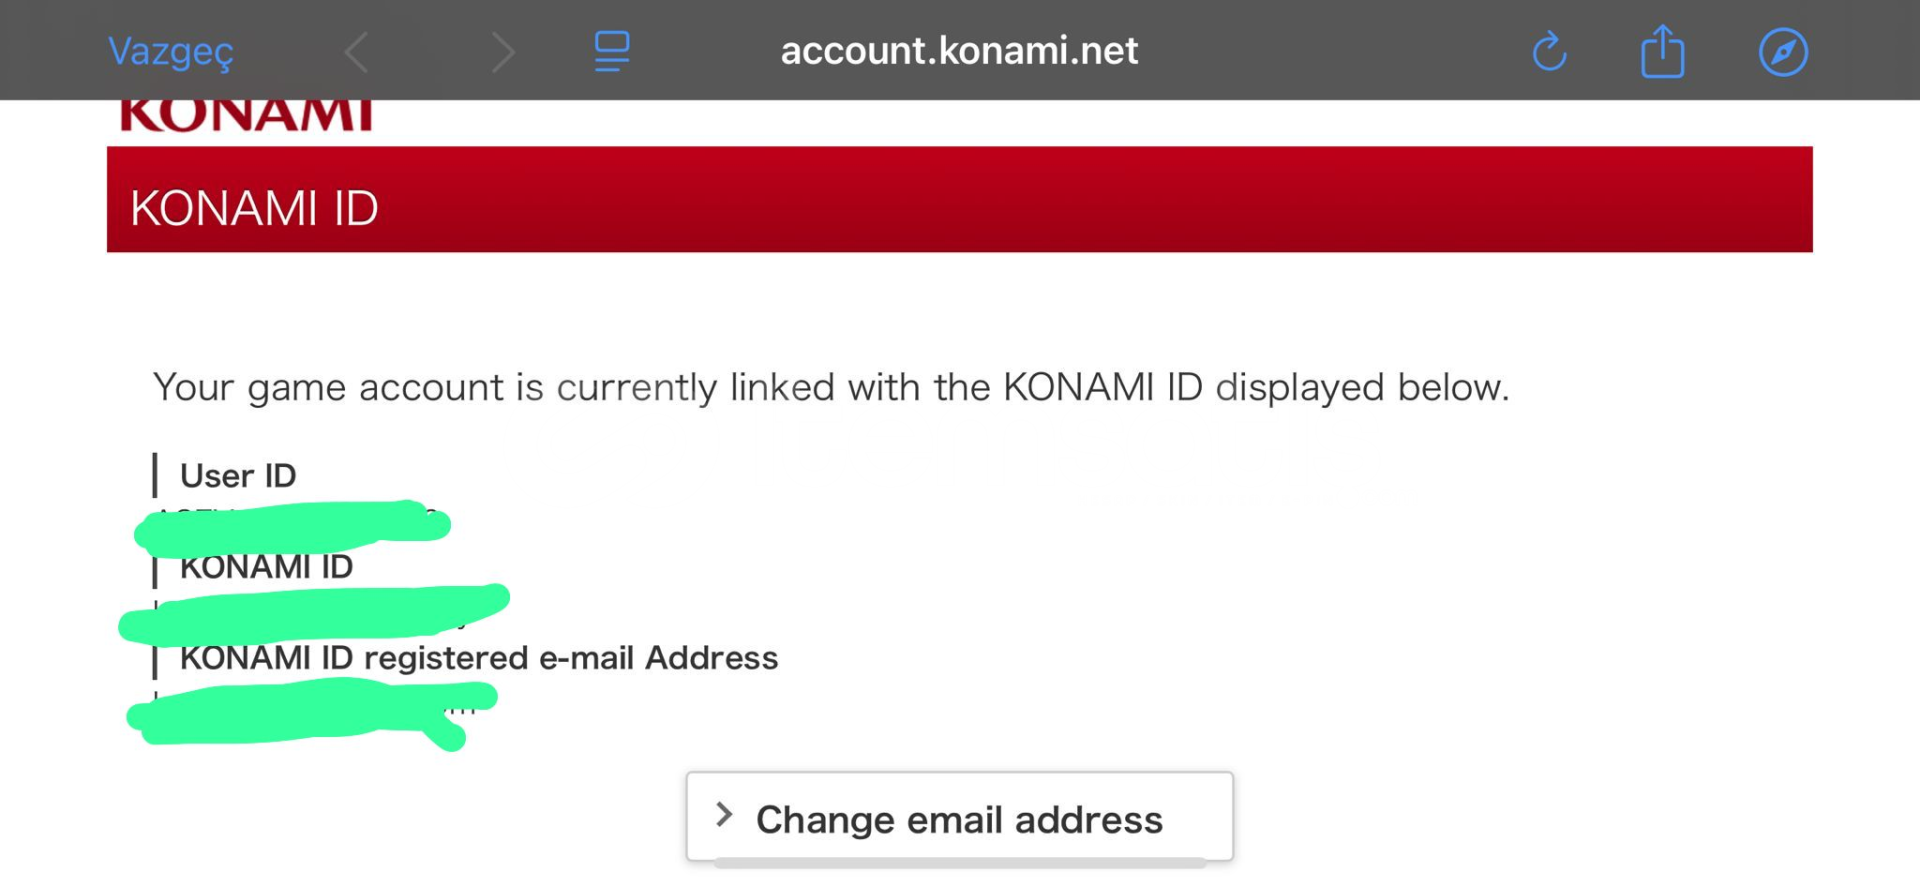Click the redacted e-mail address value
The width and height of the screenshot is (1920, 887).
click(310, 712)
